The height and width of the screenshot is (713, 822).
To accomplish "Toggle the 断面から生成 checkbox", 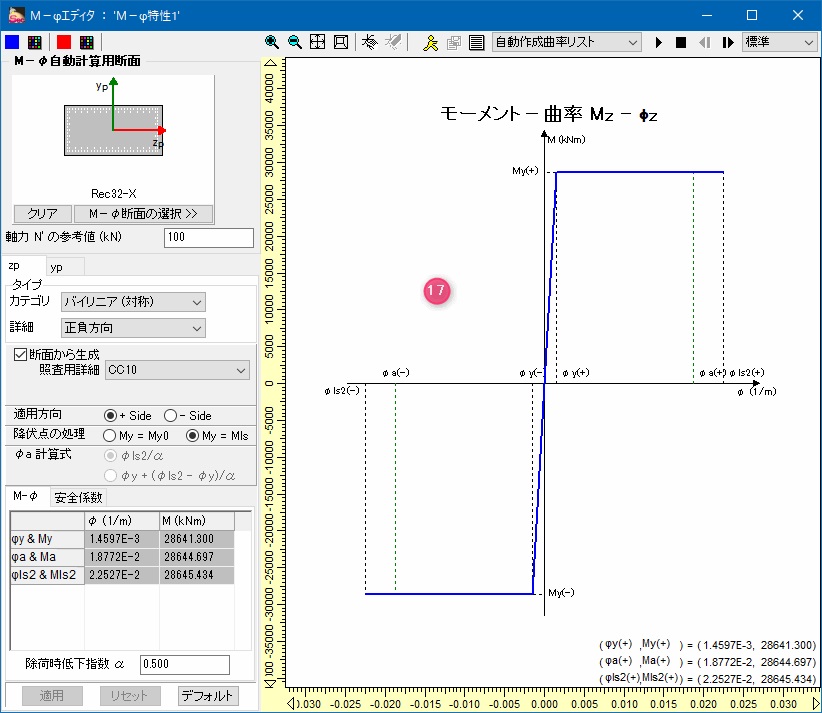I will [x=20, y=355].
